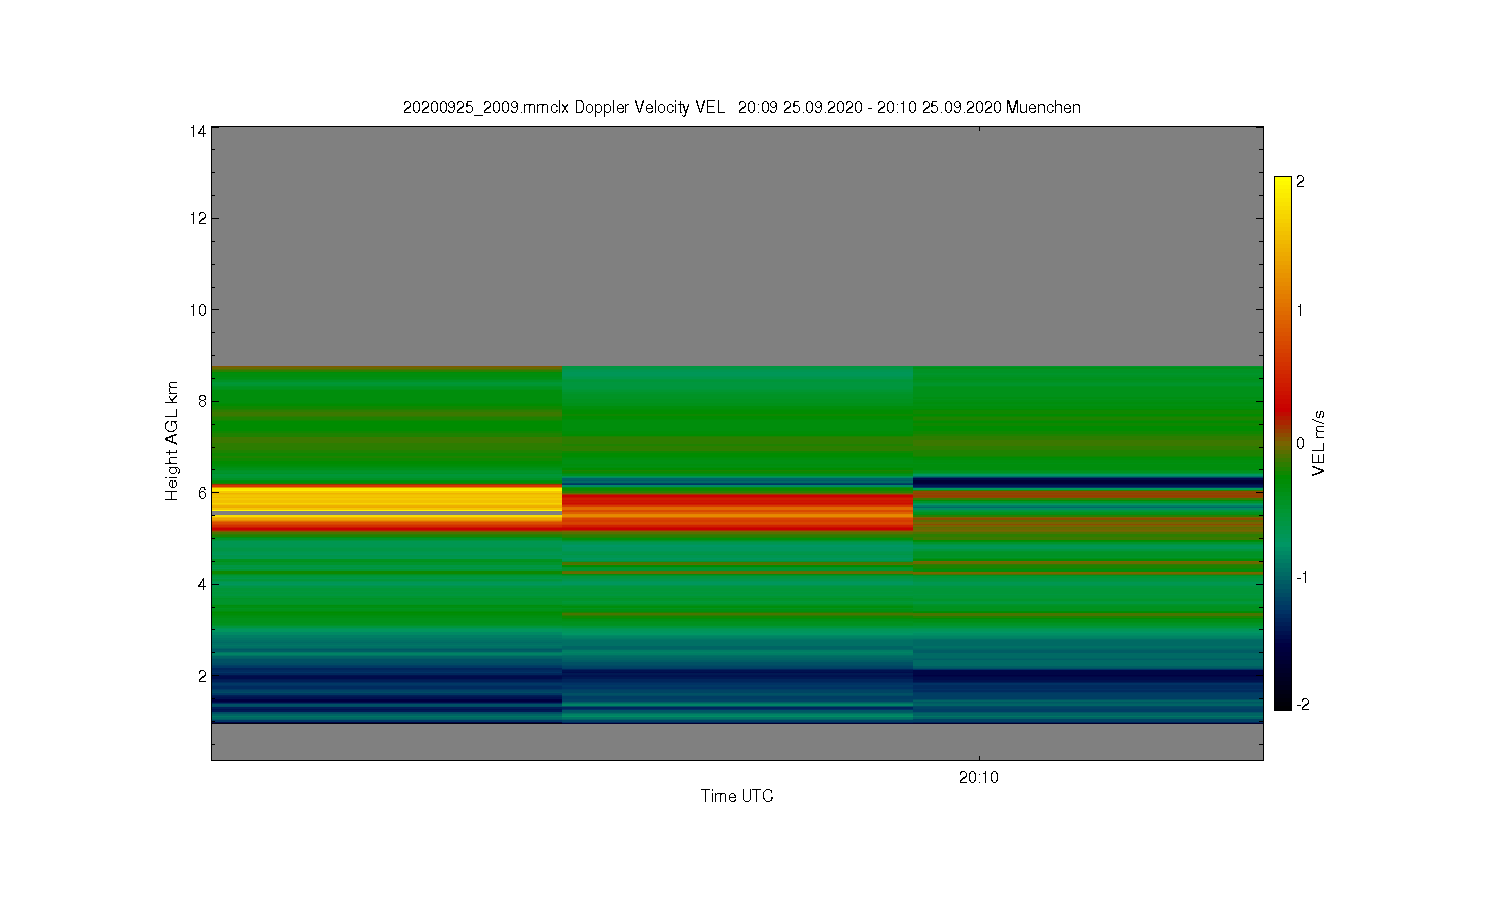
Task: Click the plot title text at top
Action: [741, 108]
